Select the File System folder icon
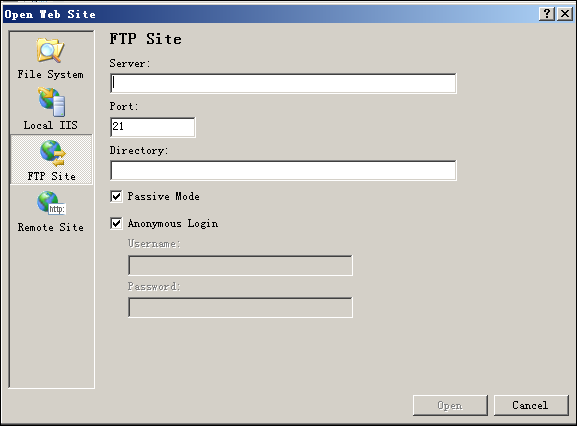The width and height of the screenshot is (577, 426). (50, 50)
